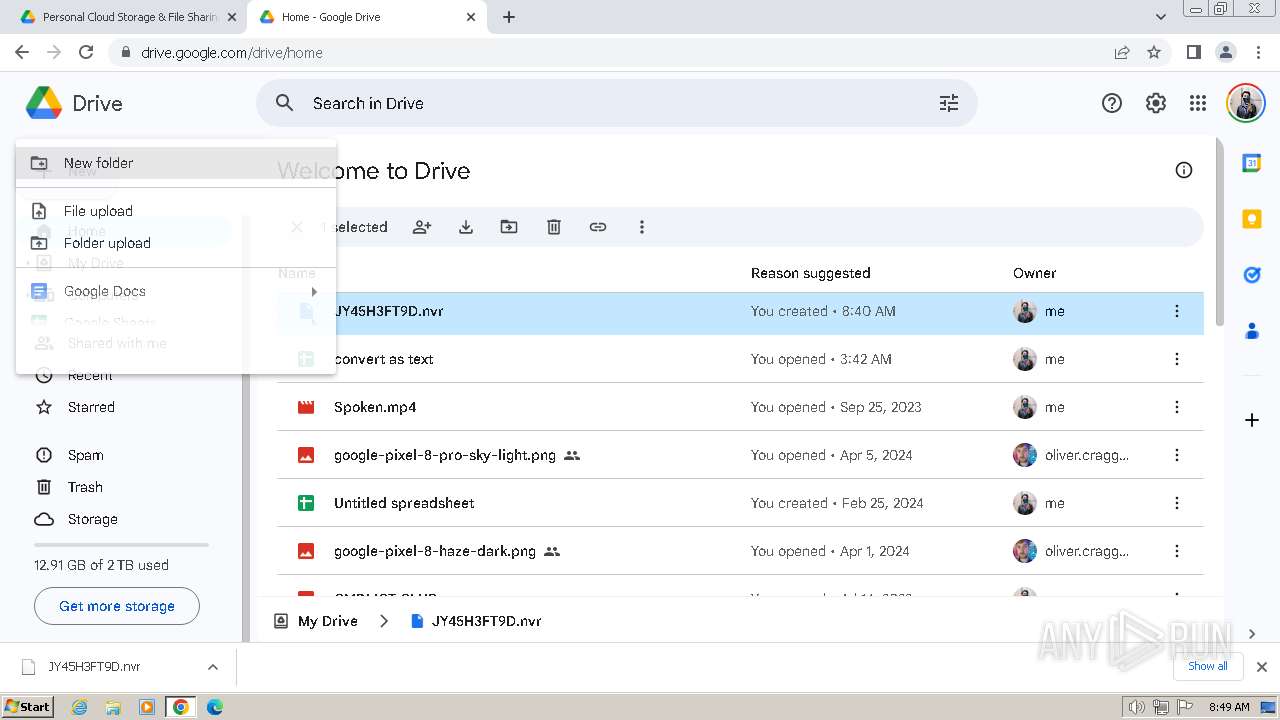Clear selection with X icon
This screenshot has height=720, width=1280.
(297, 227)
